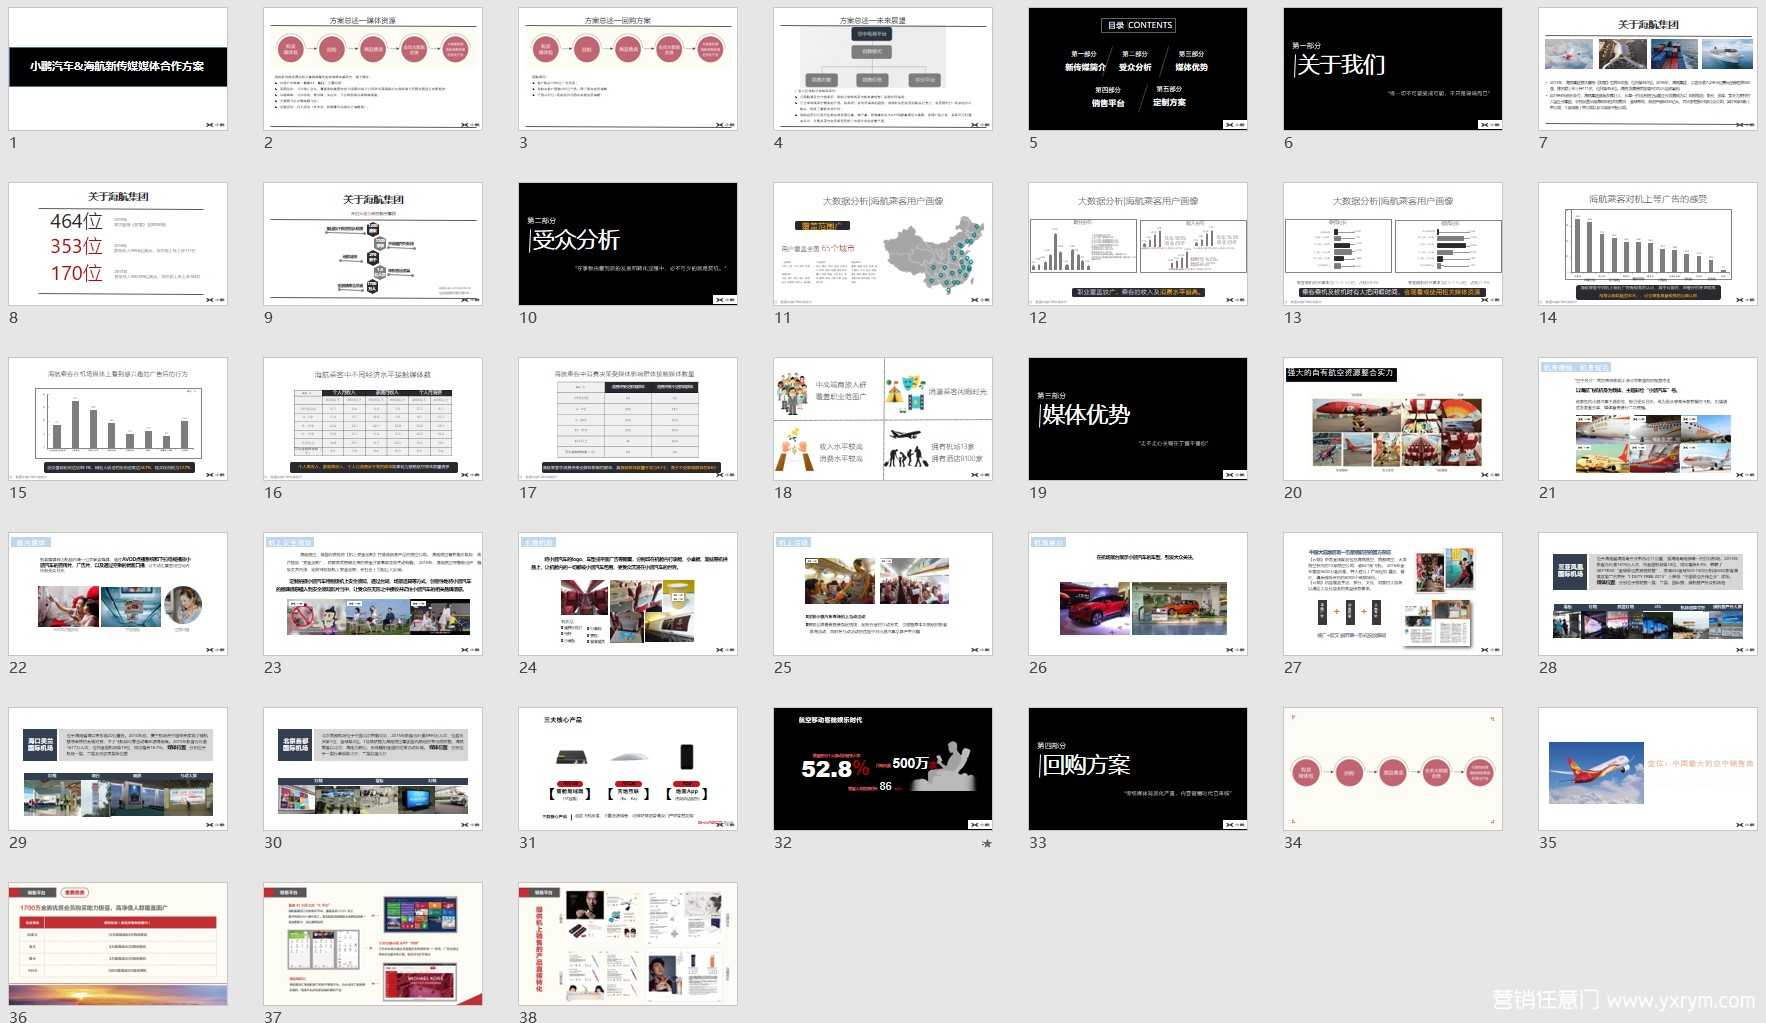1766x1023 pixels.
Task: Pick slide 9 thumbnail with the hexagon diagram
Action: coord(373,244)
